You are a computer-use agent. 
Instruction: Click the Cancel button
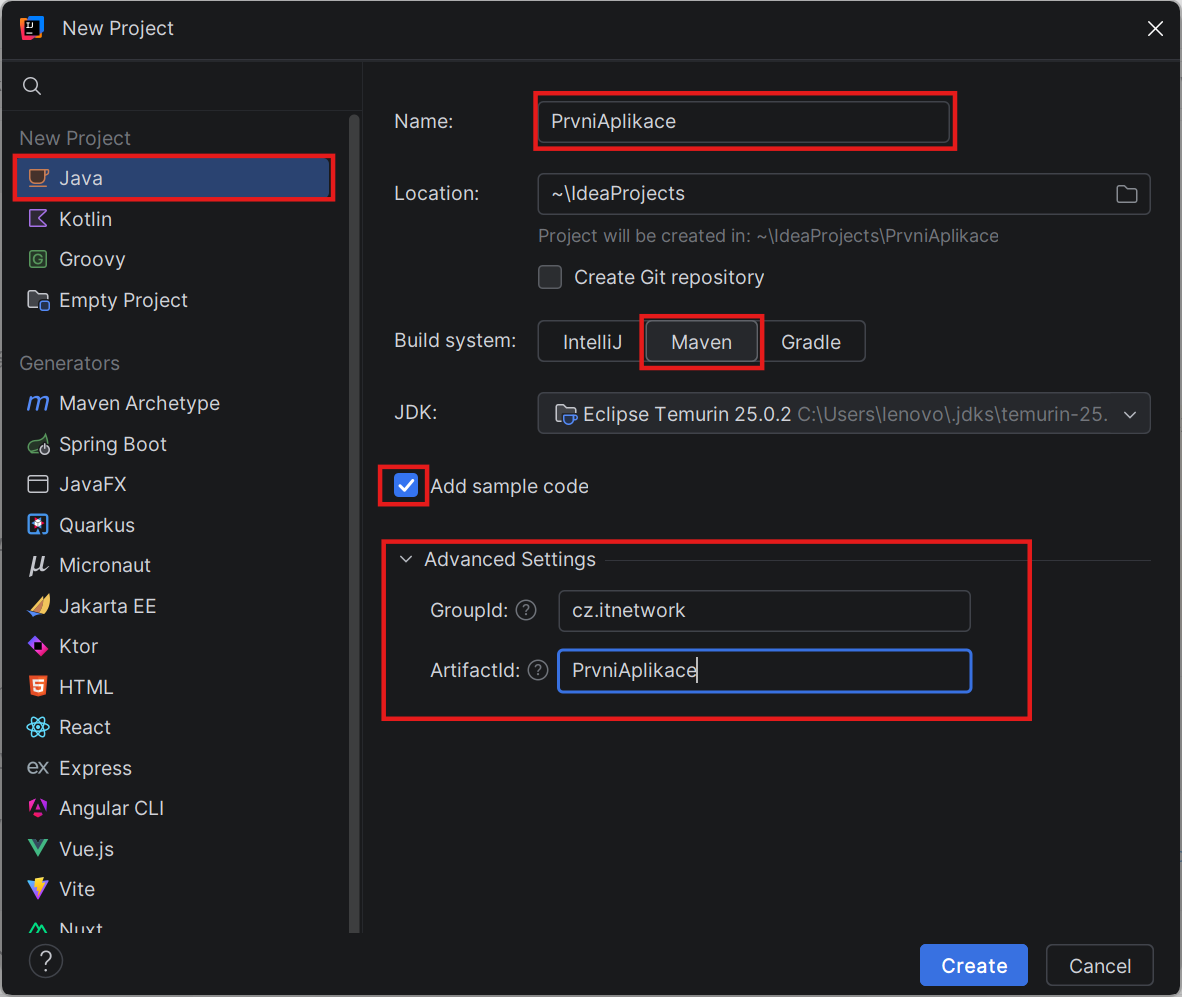1100,965
